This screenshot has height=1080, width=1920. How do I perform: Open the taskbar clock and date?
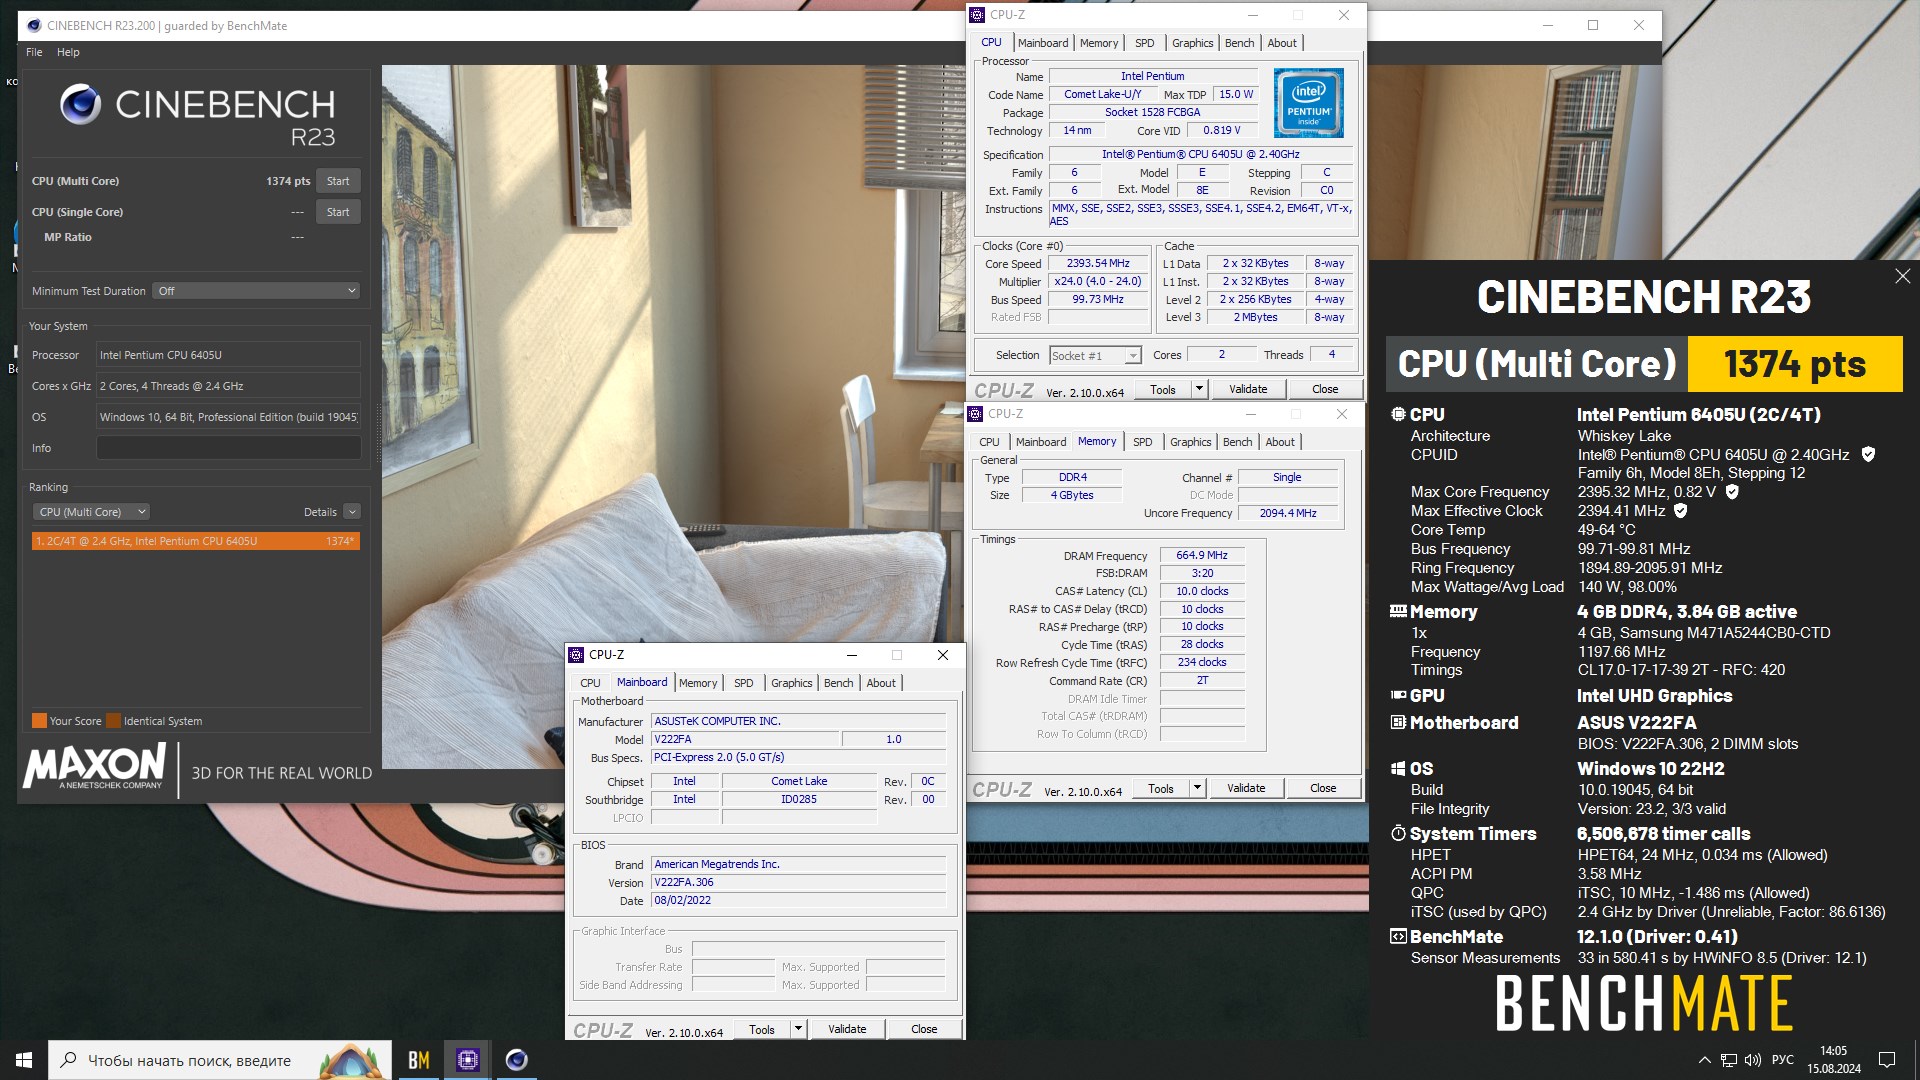tap(1833, 1060)
